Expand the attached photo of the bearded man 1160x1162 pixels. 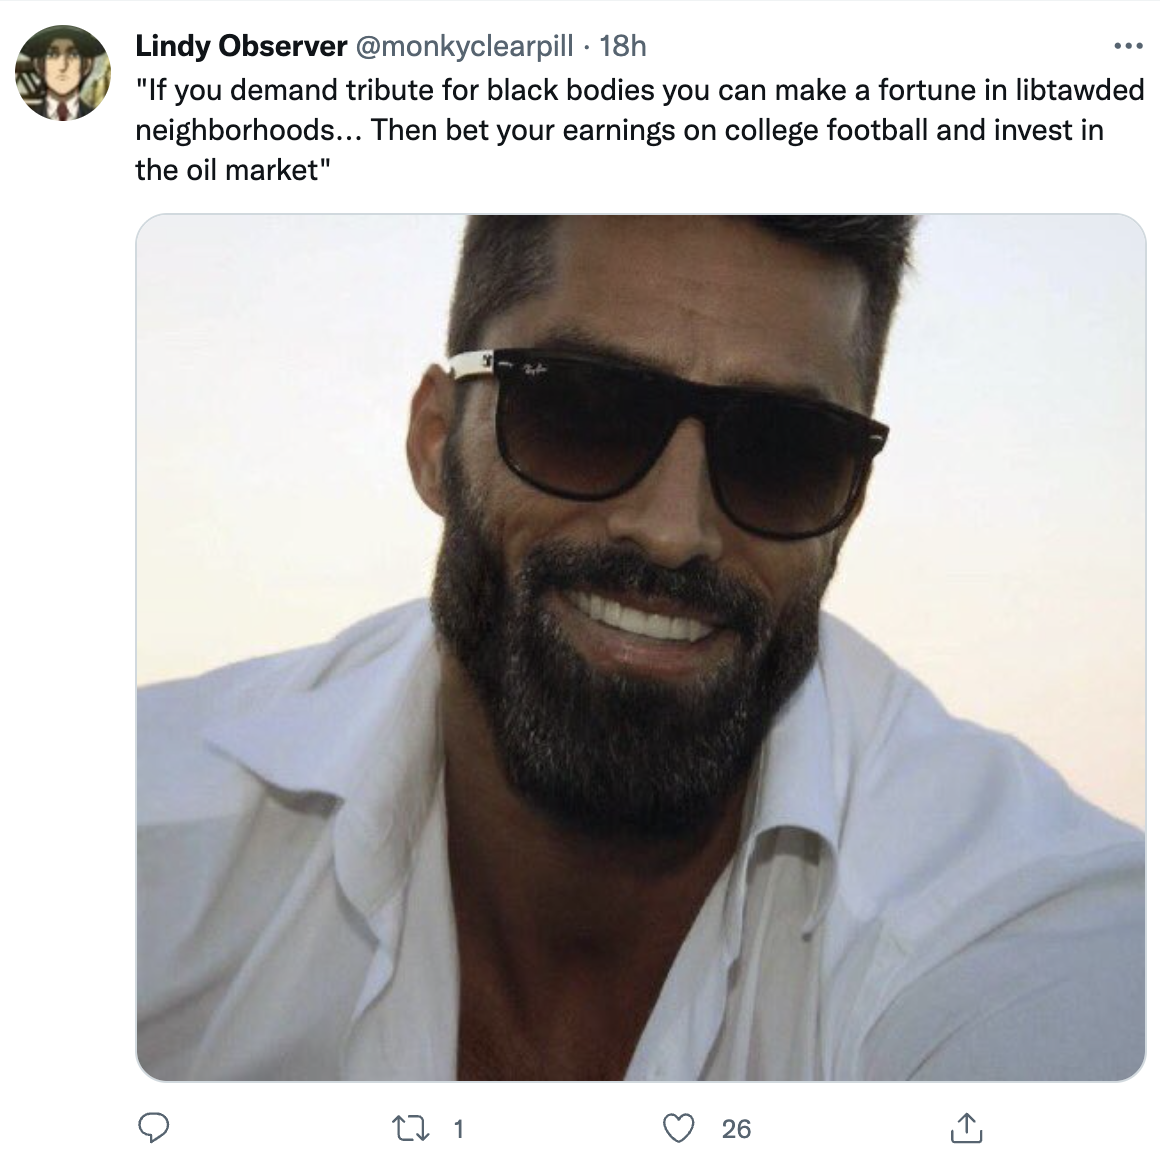pyautogui.click(x=641, y=648)
